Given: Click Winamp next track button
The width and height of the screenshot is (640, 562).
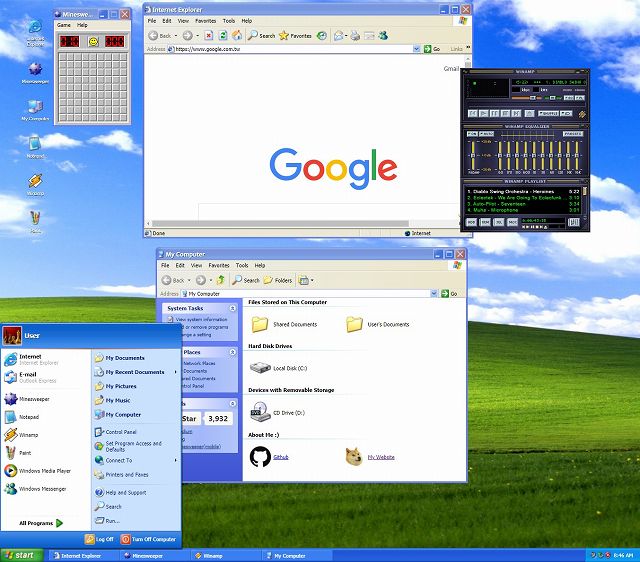Looking at the screenshot, I should [516, 113].
